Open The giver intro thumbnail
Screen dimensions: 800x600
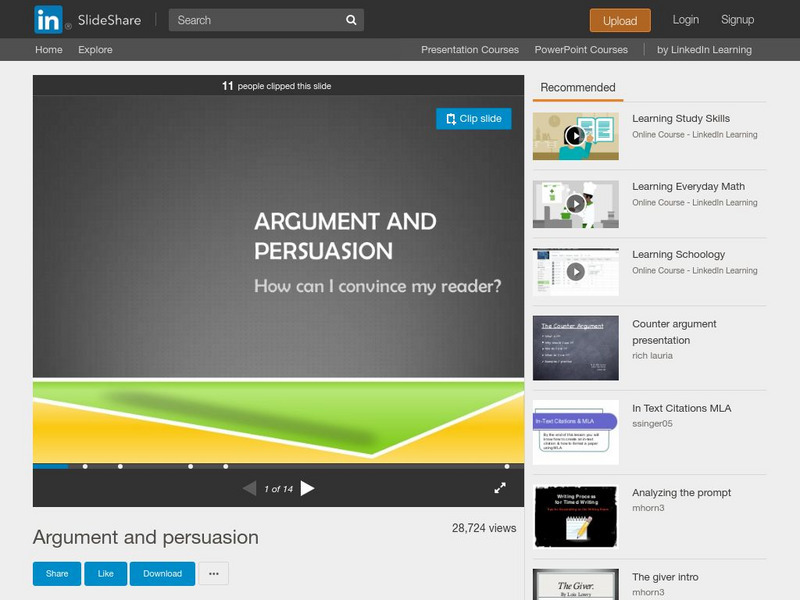click(576, 585)
